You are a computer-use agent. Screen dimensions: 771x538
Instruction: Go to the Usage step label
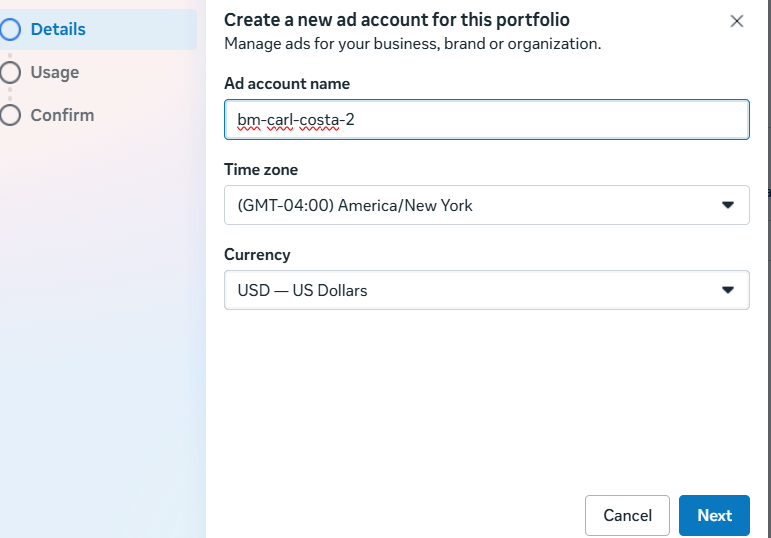tap(55, 72)
